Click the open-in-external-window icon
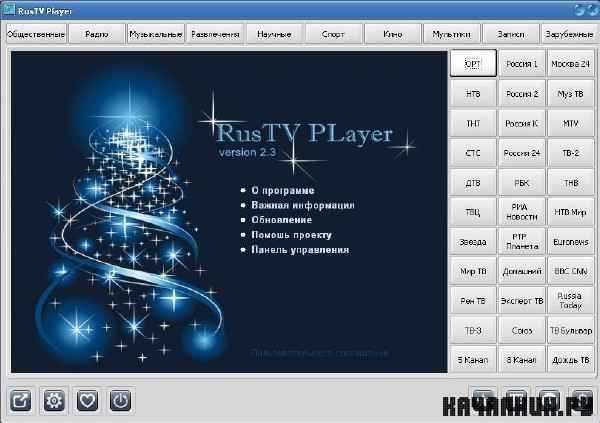Screen dimensions: 600x423 click(x=20, y=401)
